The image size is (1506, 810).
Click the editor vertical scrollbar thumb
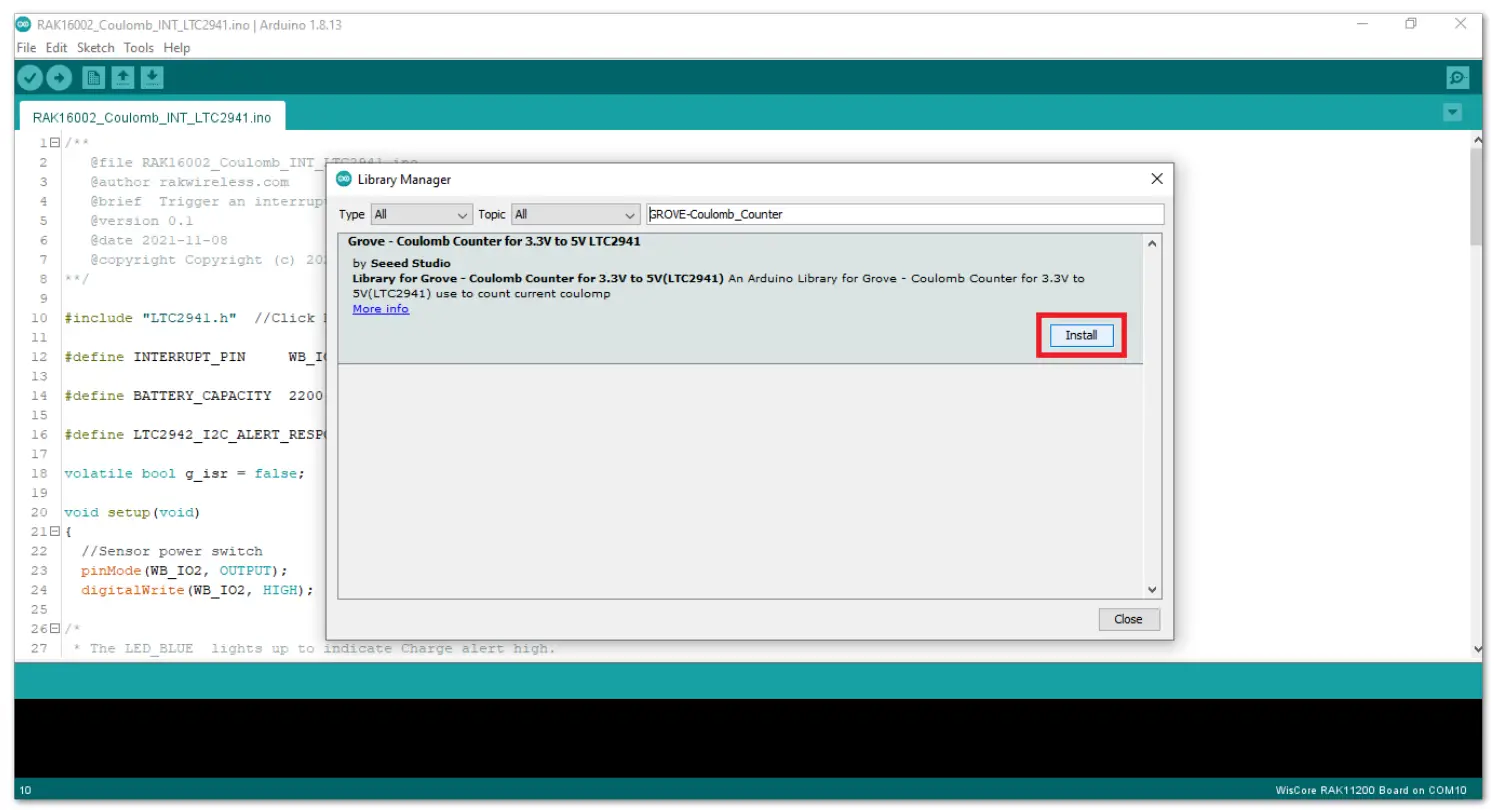tap(1476, 195)
